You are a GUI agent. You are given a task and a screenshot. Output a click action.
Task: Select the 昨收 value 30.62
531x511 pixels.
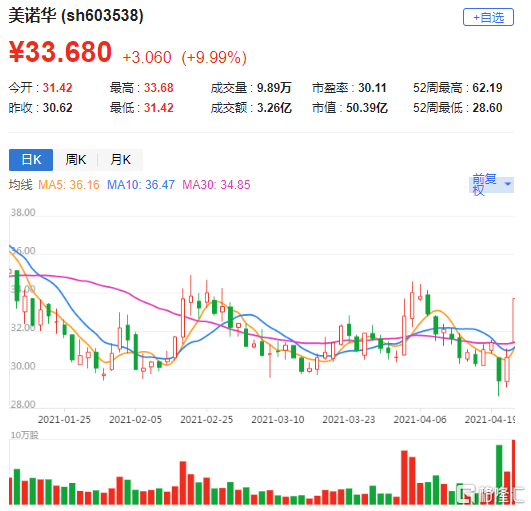tap(57, 108)
